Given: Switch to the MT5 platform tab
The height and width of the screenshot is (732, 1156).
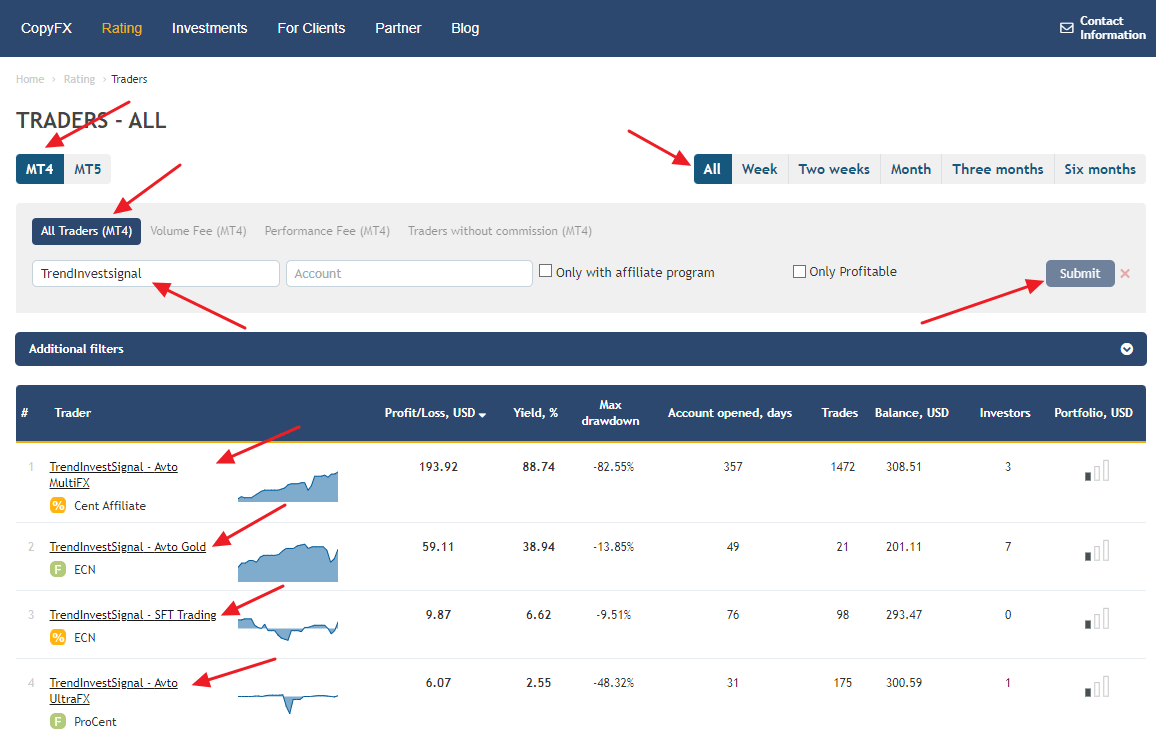Looking at the screenshot, I should 88,169.
